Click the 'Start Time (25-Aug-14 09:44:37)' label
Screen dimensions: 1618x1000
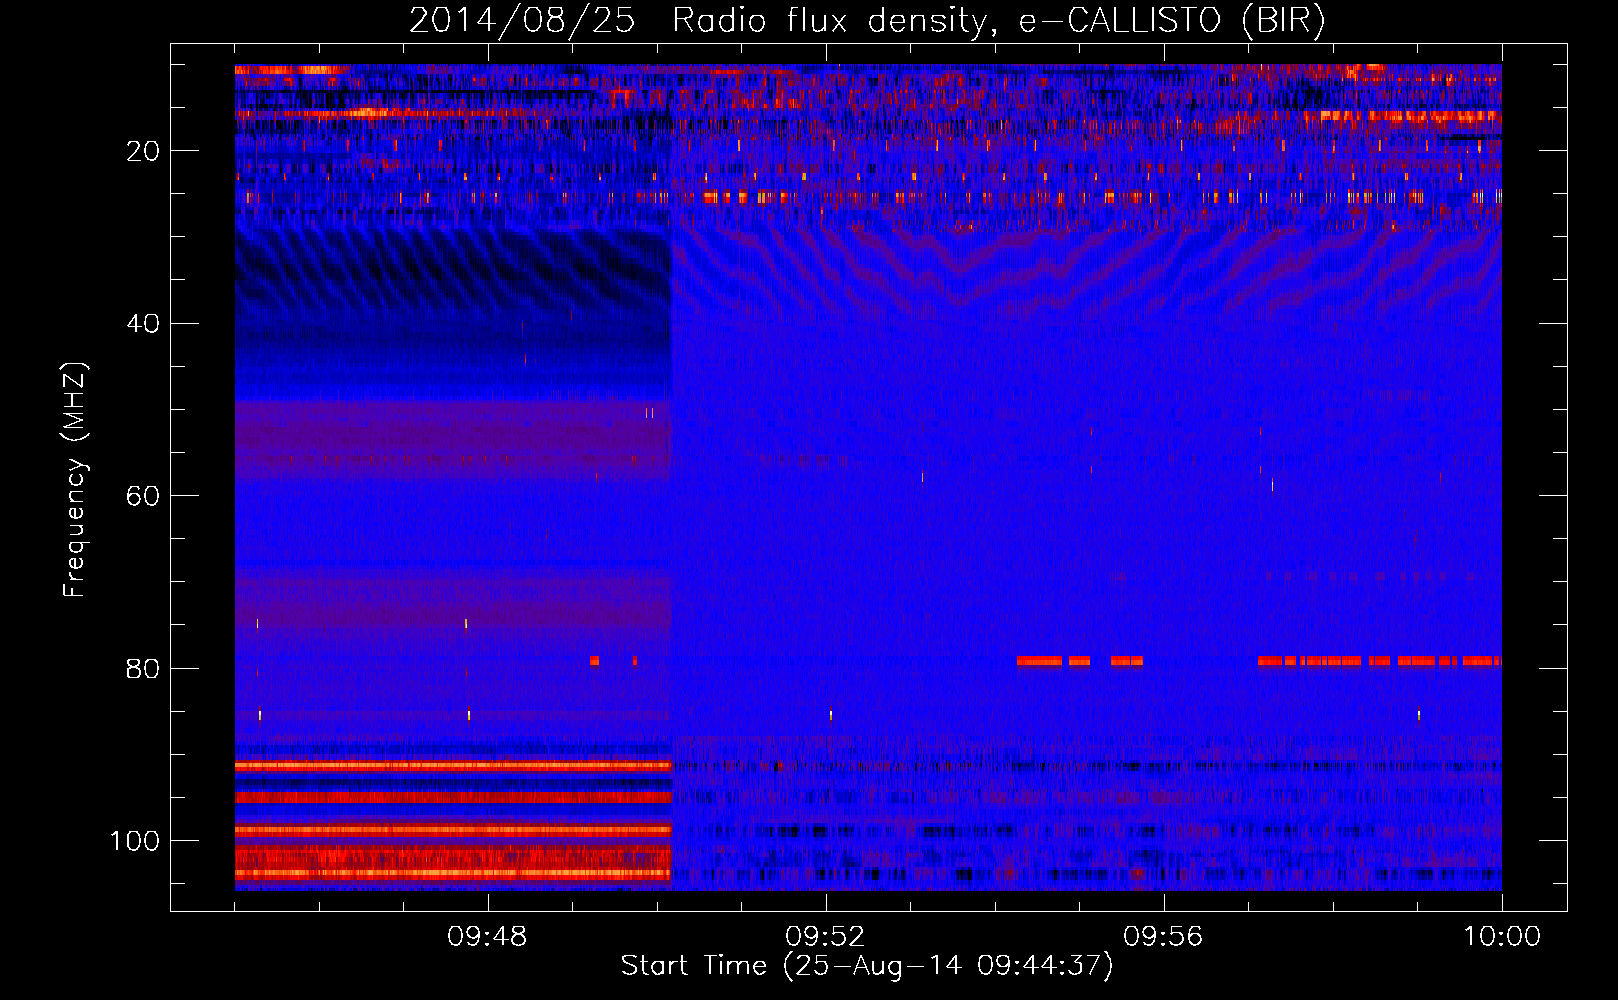(867, 966)
